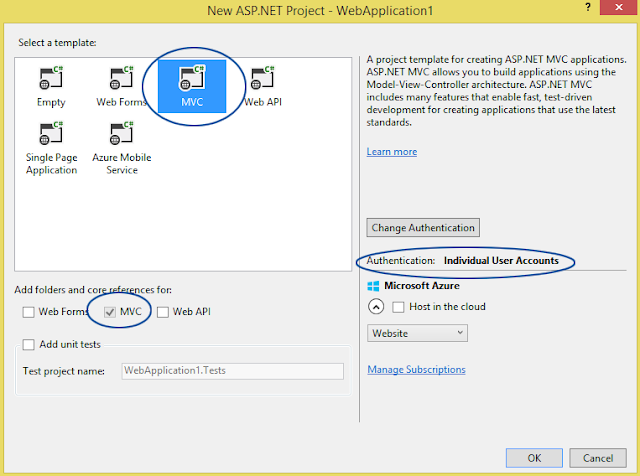Toggle the MVC core references checkbox

(110, 312)
